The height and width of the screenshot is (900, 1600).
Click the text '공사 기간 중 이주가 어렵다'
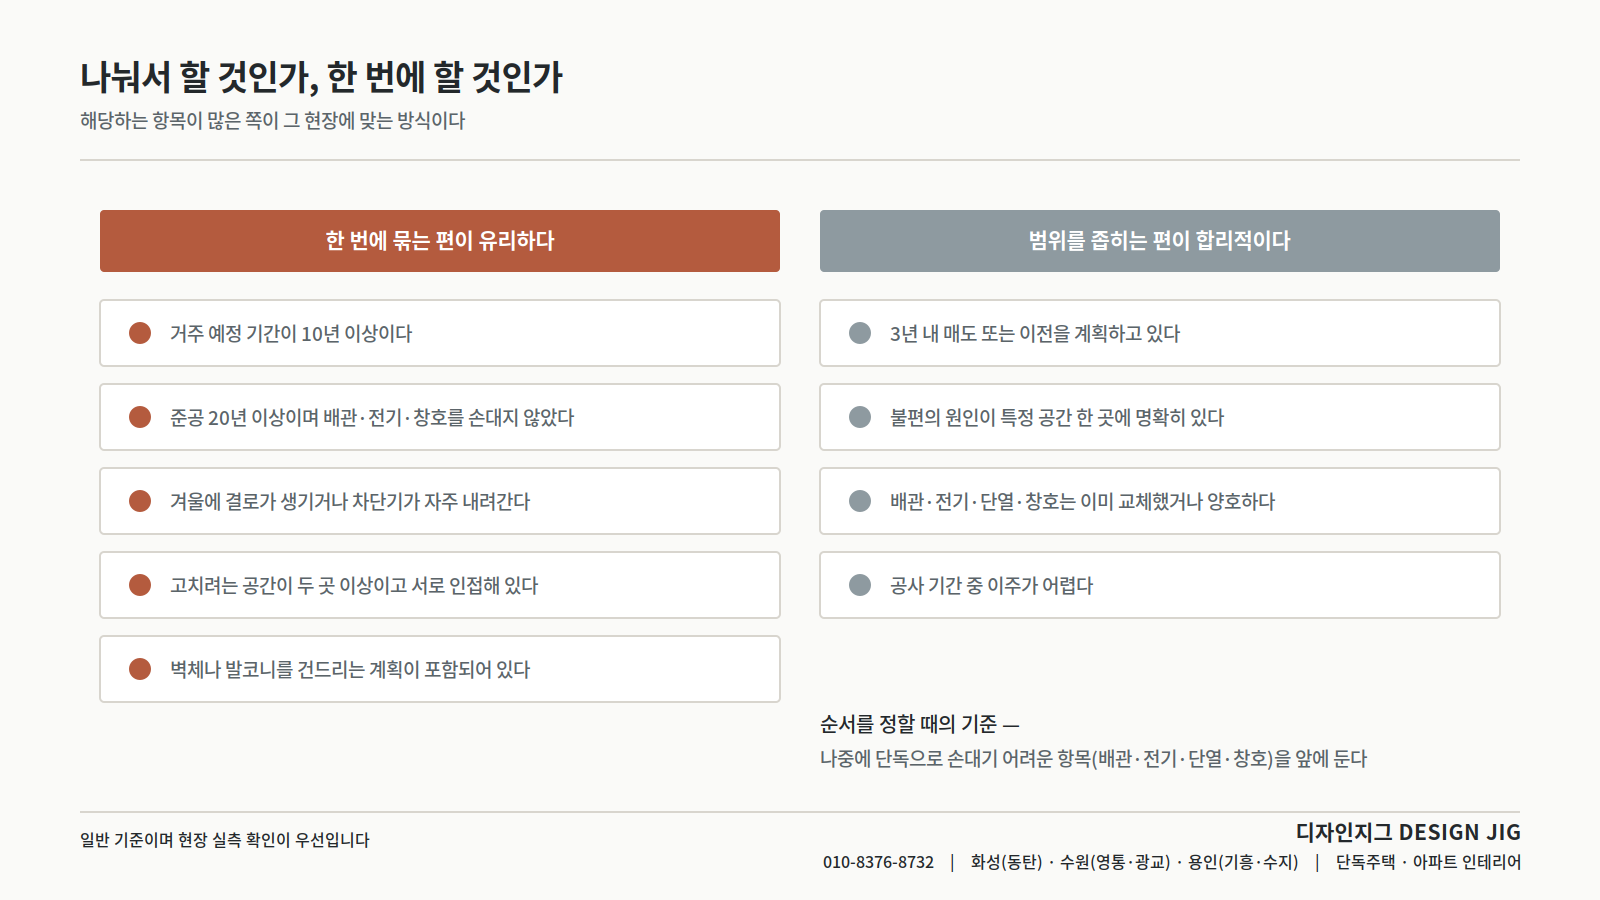(992, 585)
